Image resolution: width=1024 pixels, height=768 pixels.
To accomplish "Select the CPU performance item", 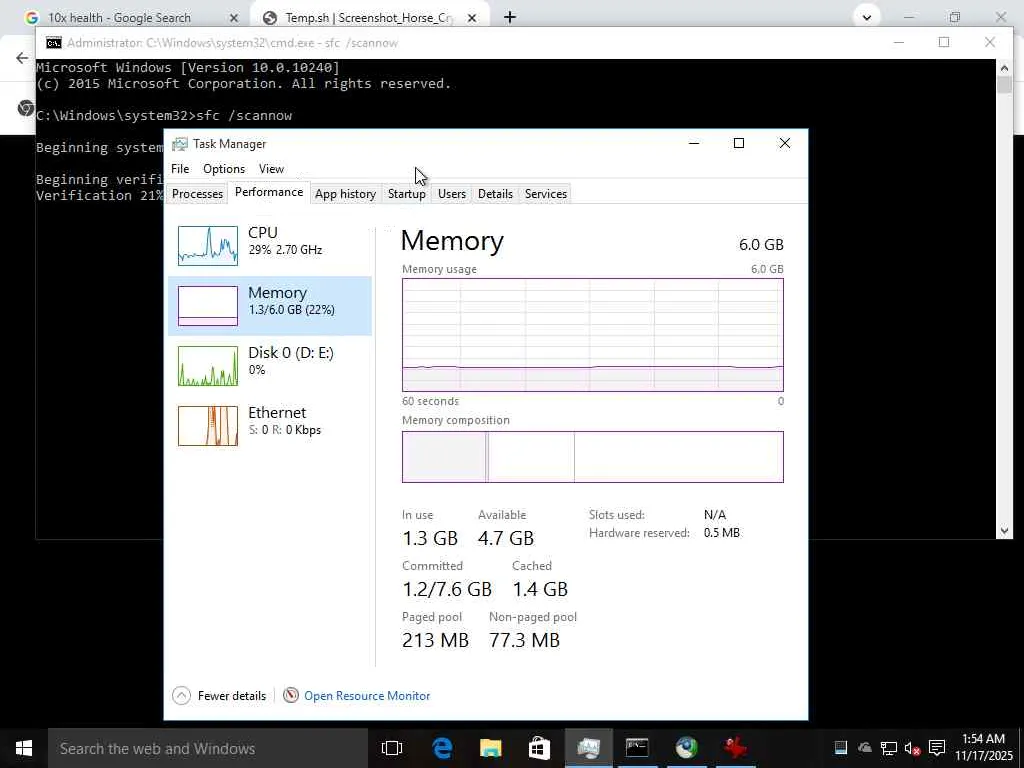I will pyautogui.click(x=270, y=246).
